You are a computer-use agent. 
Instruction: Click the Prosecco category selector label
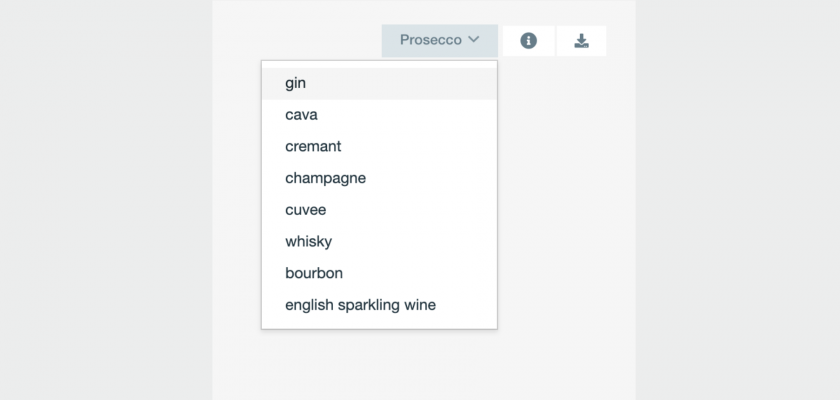431,40
